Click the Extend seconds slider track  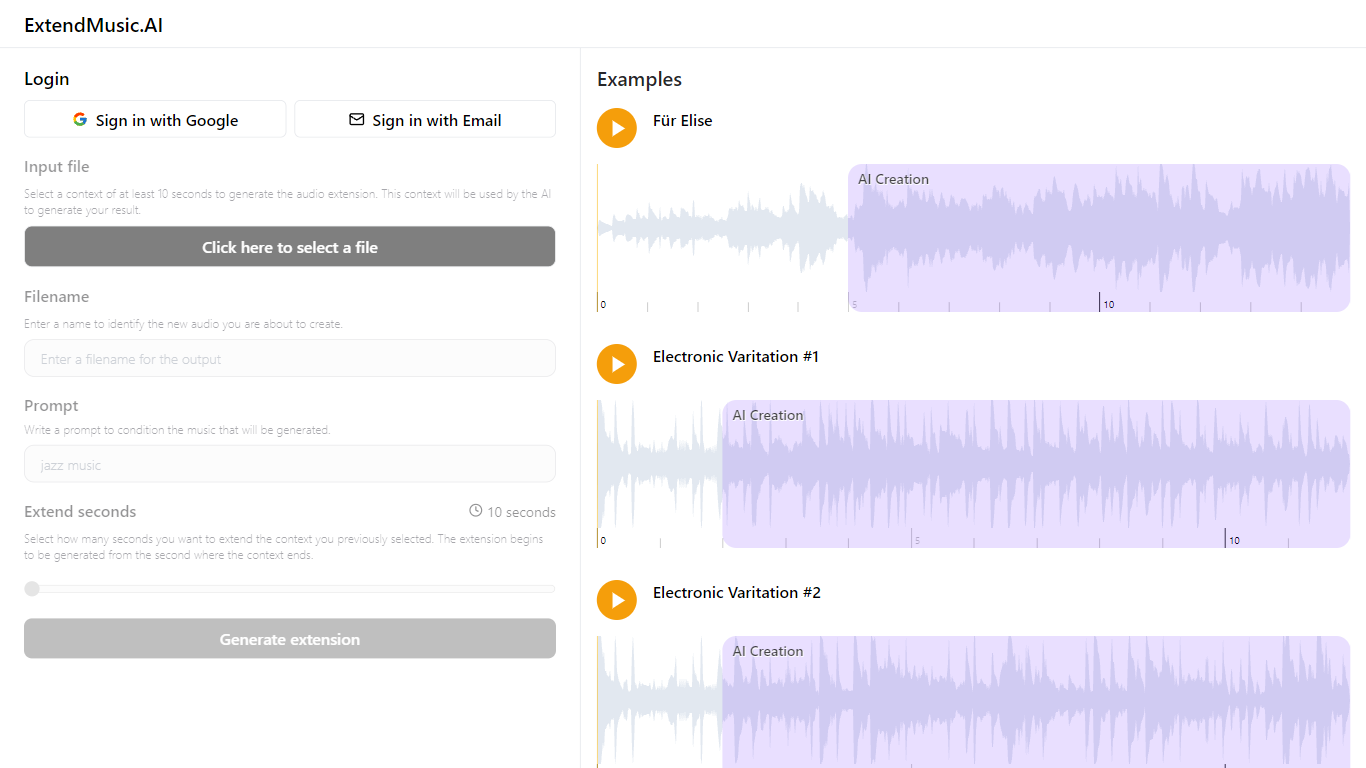click(290, 589)
